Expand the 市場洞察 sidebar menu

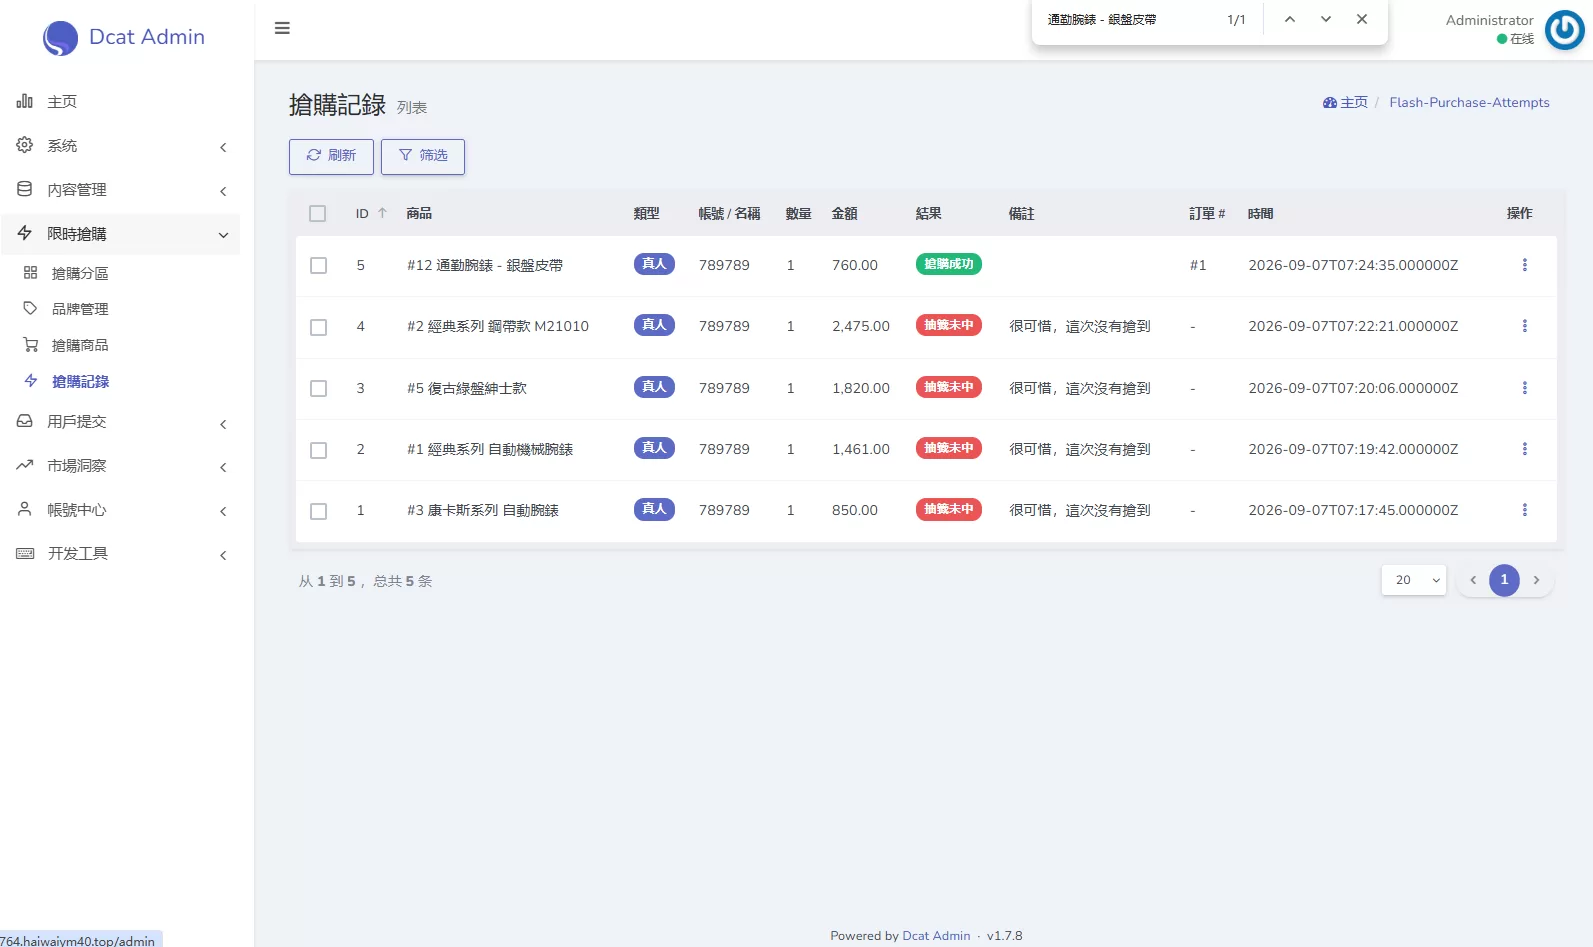click(x=120, y=466)
